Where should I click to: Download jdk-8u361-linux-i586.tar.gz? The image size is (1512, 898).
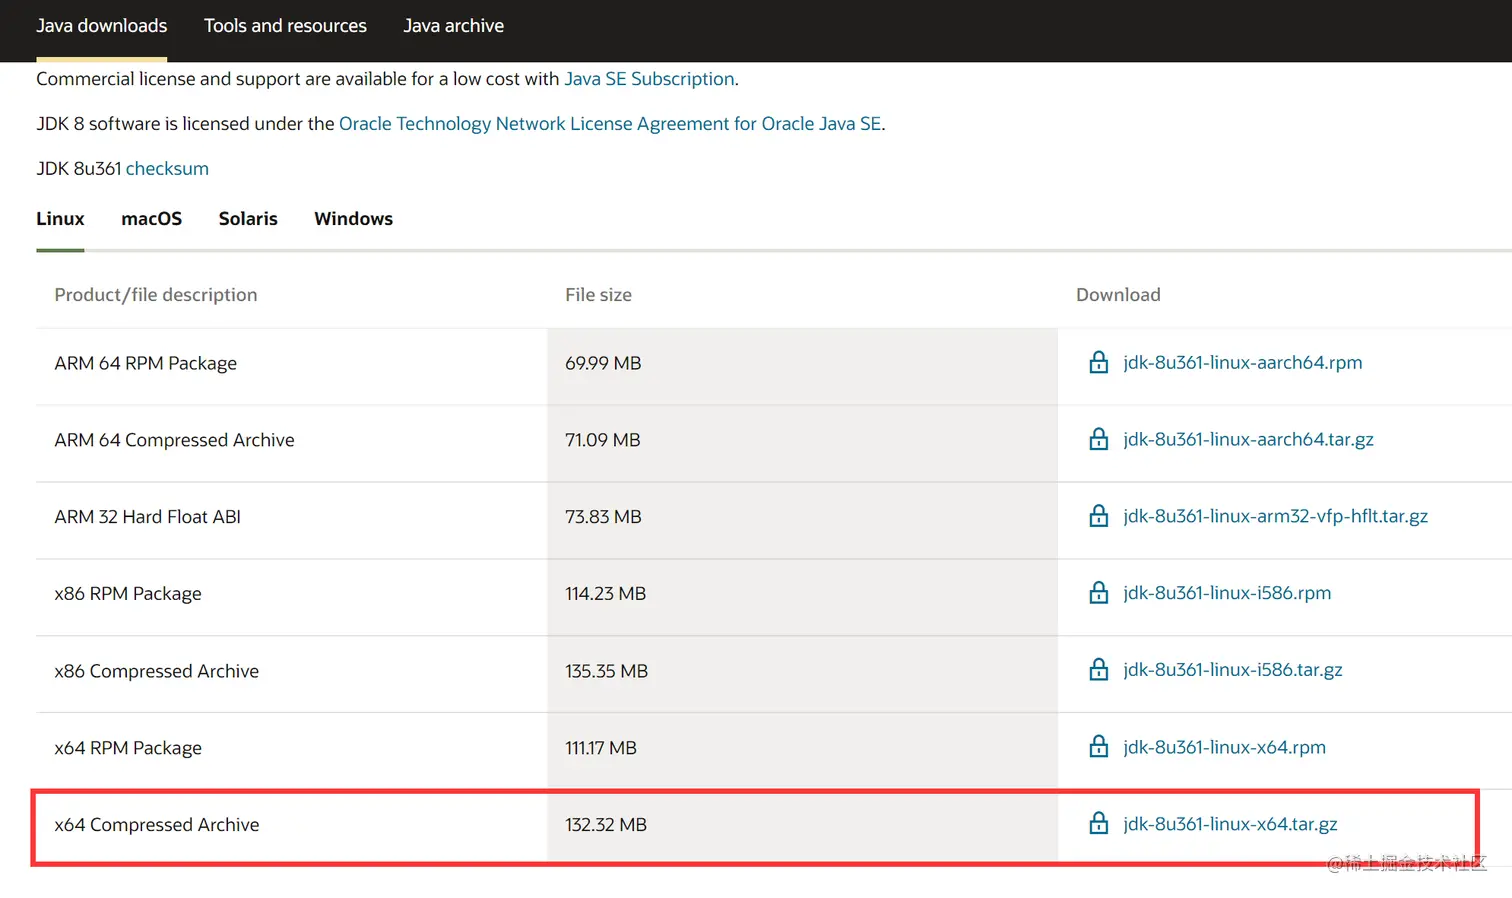(x=1232, y=670)
